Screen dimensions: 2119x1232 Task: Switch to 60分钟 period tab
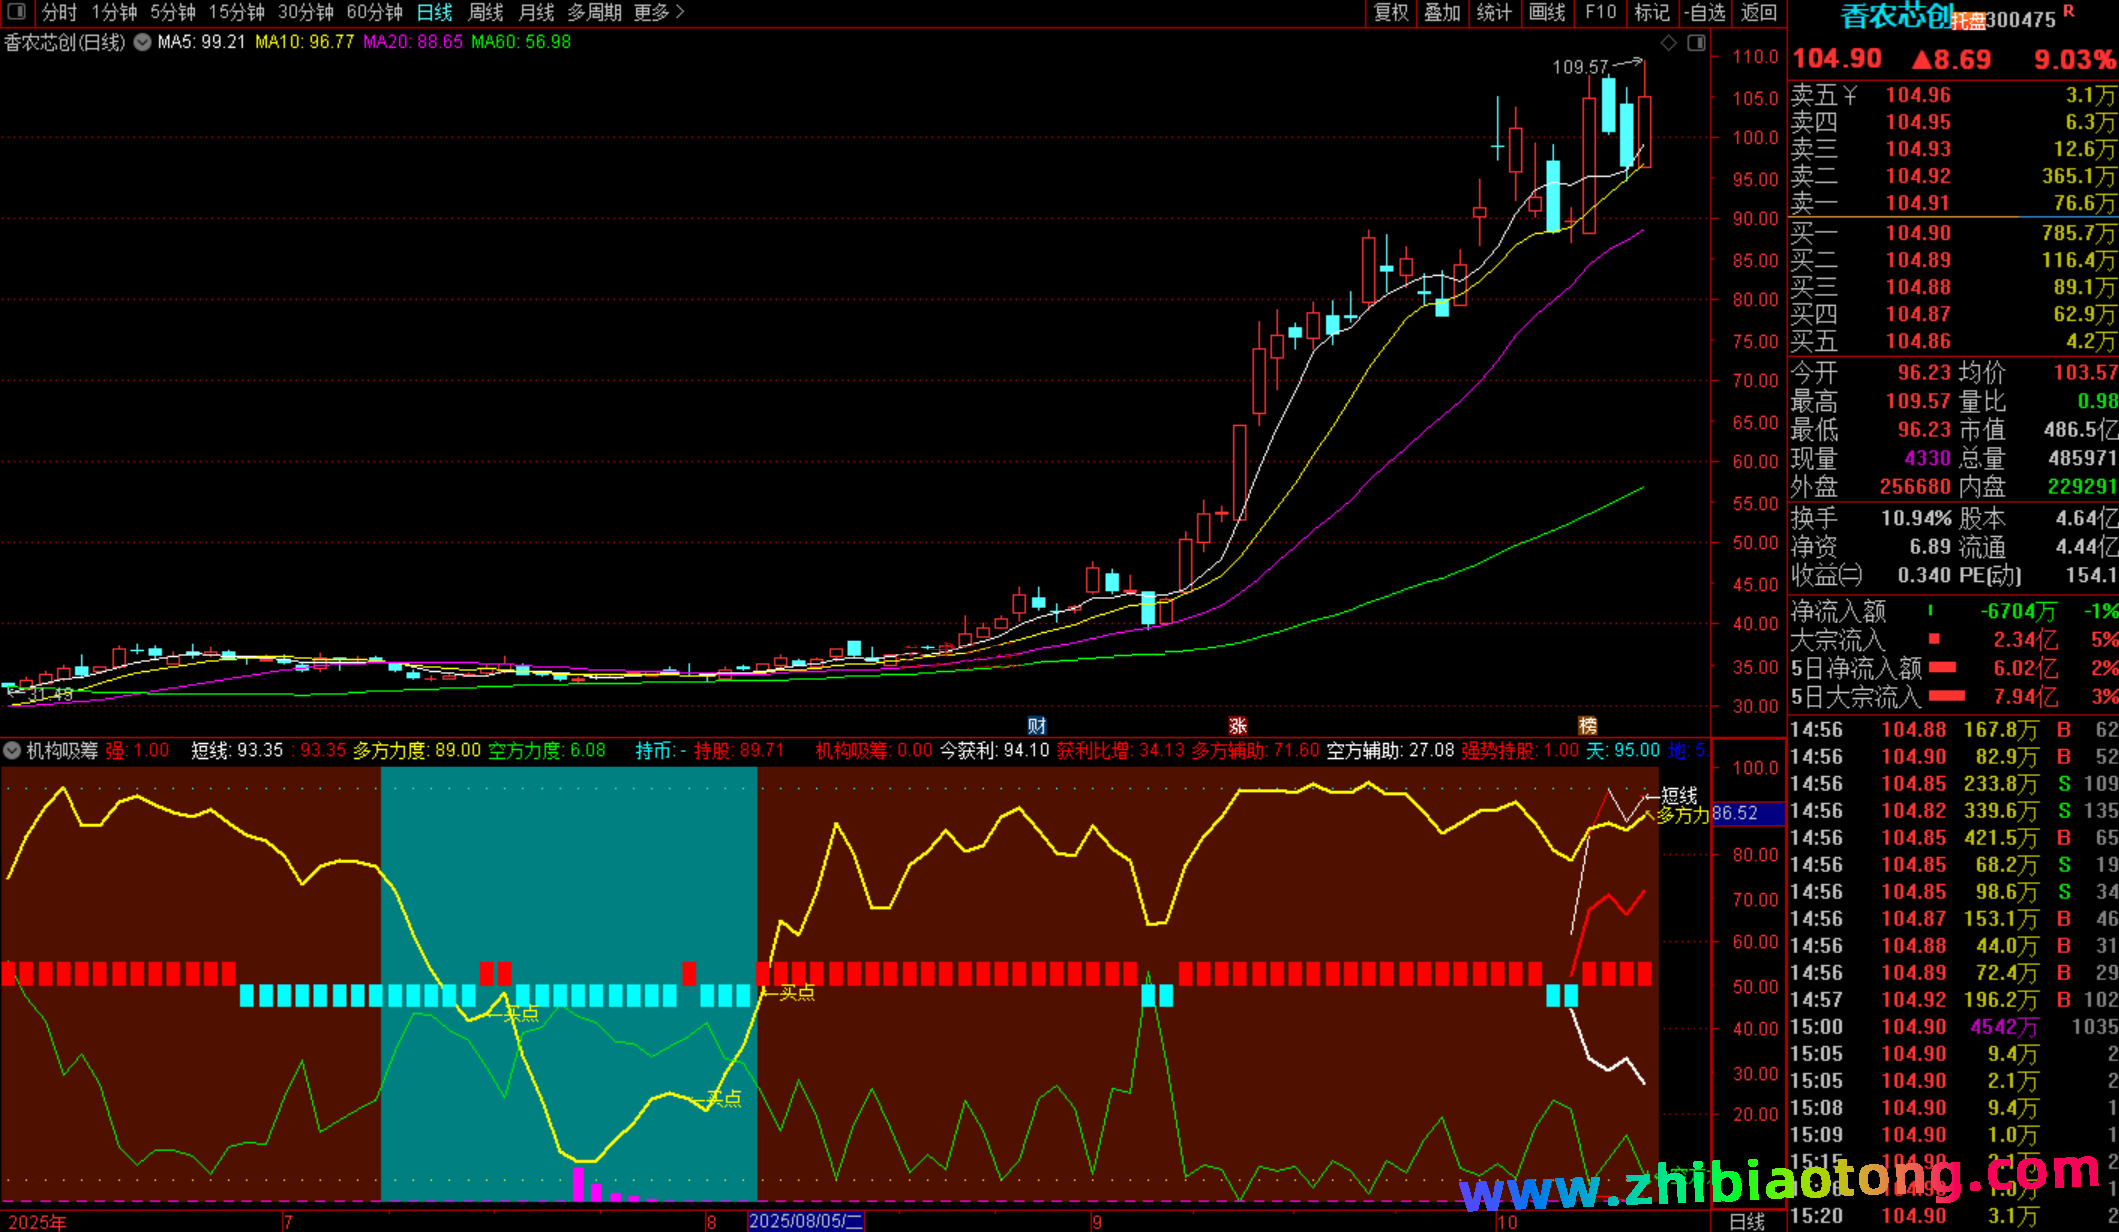point(374,12)
